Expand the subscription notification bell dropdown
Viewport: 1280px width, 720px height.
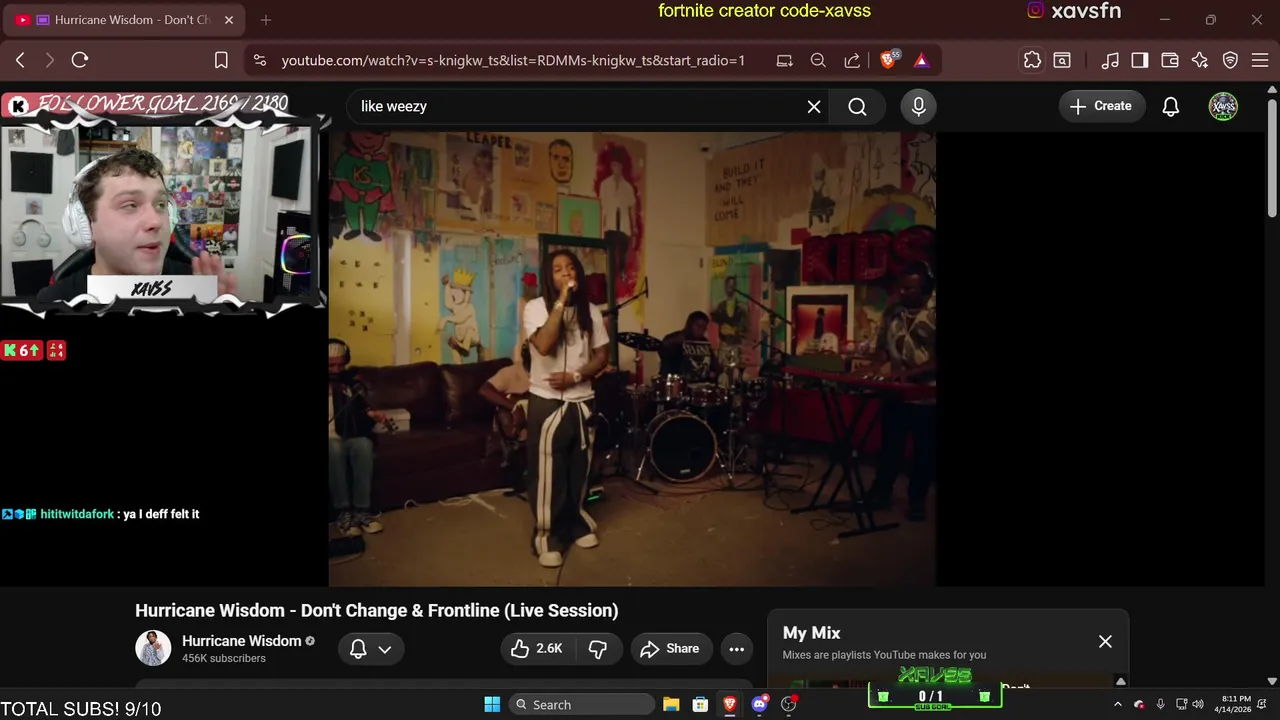(370, 648)
